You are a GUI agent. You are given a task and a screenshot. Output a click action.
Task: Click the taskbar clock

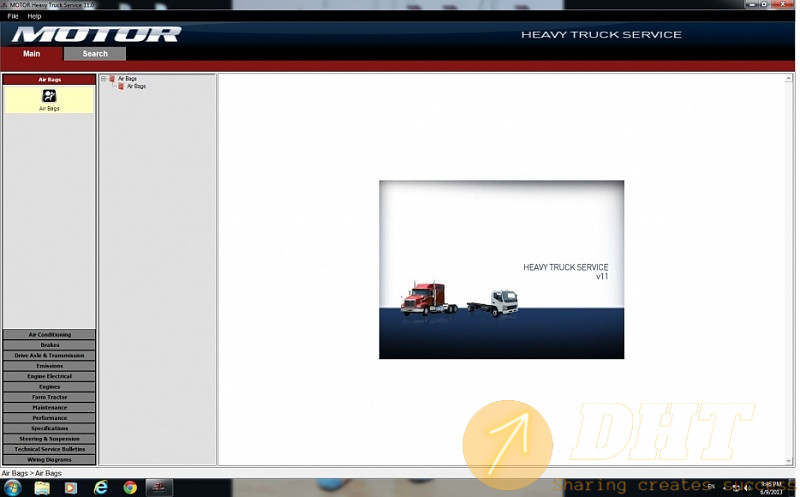tap(771, 488)
